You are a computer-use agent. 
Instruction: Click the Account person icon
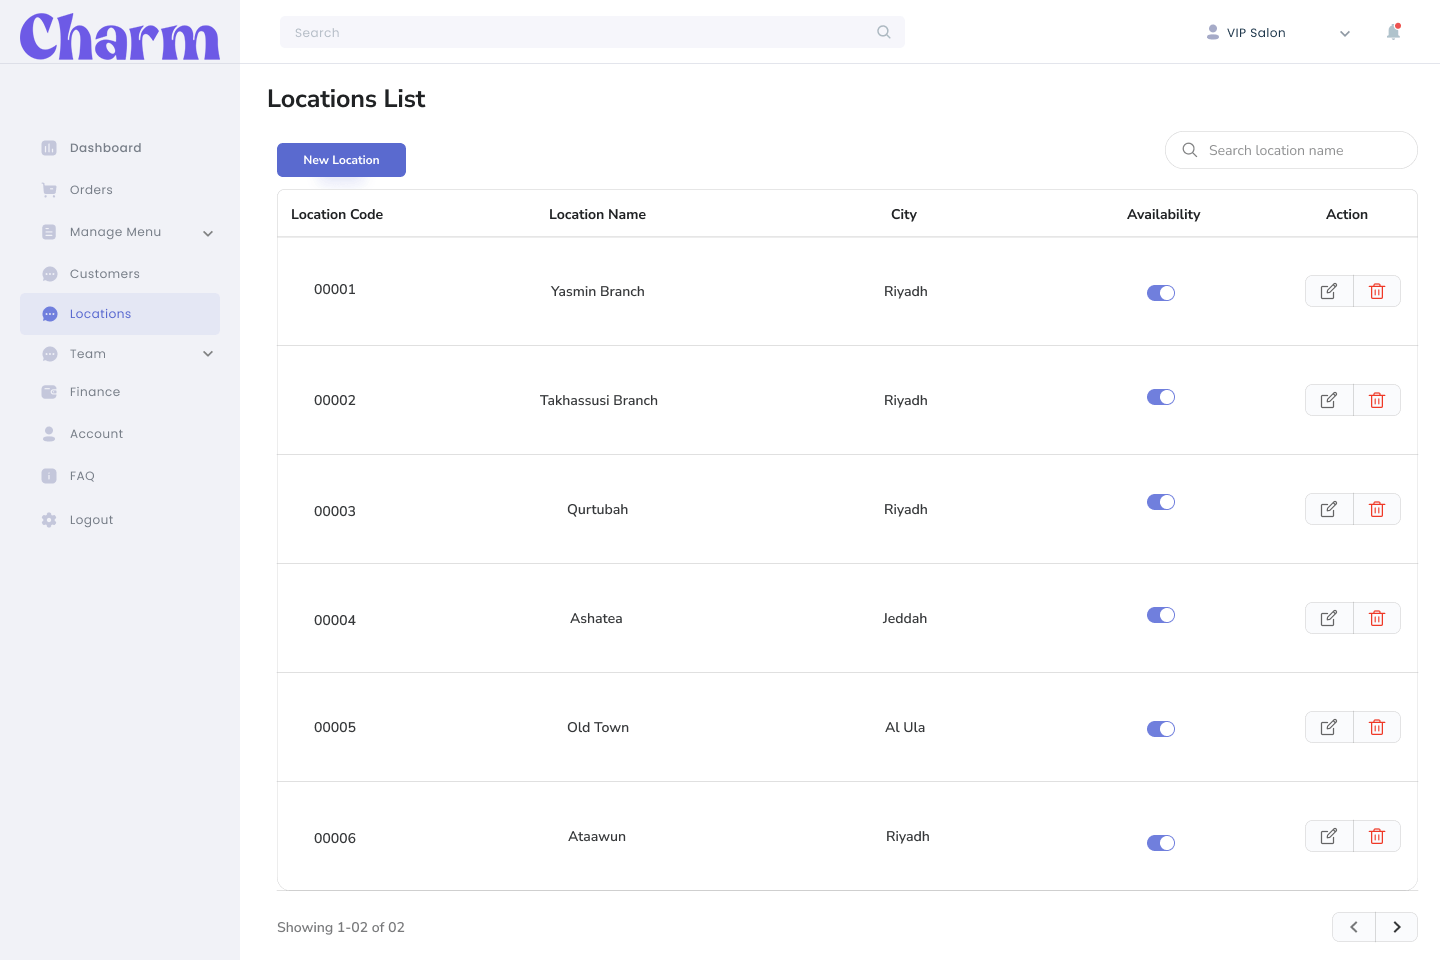(49, 434)
